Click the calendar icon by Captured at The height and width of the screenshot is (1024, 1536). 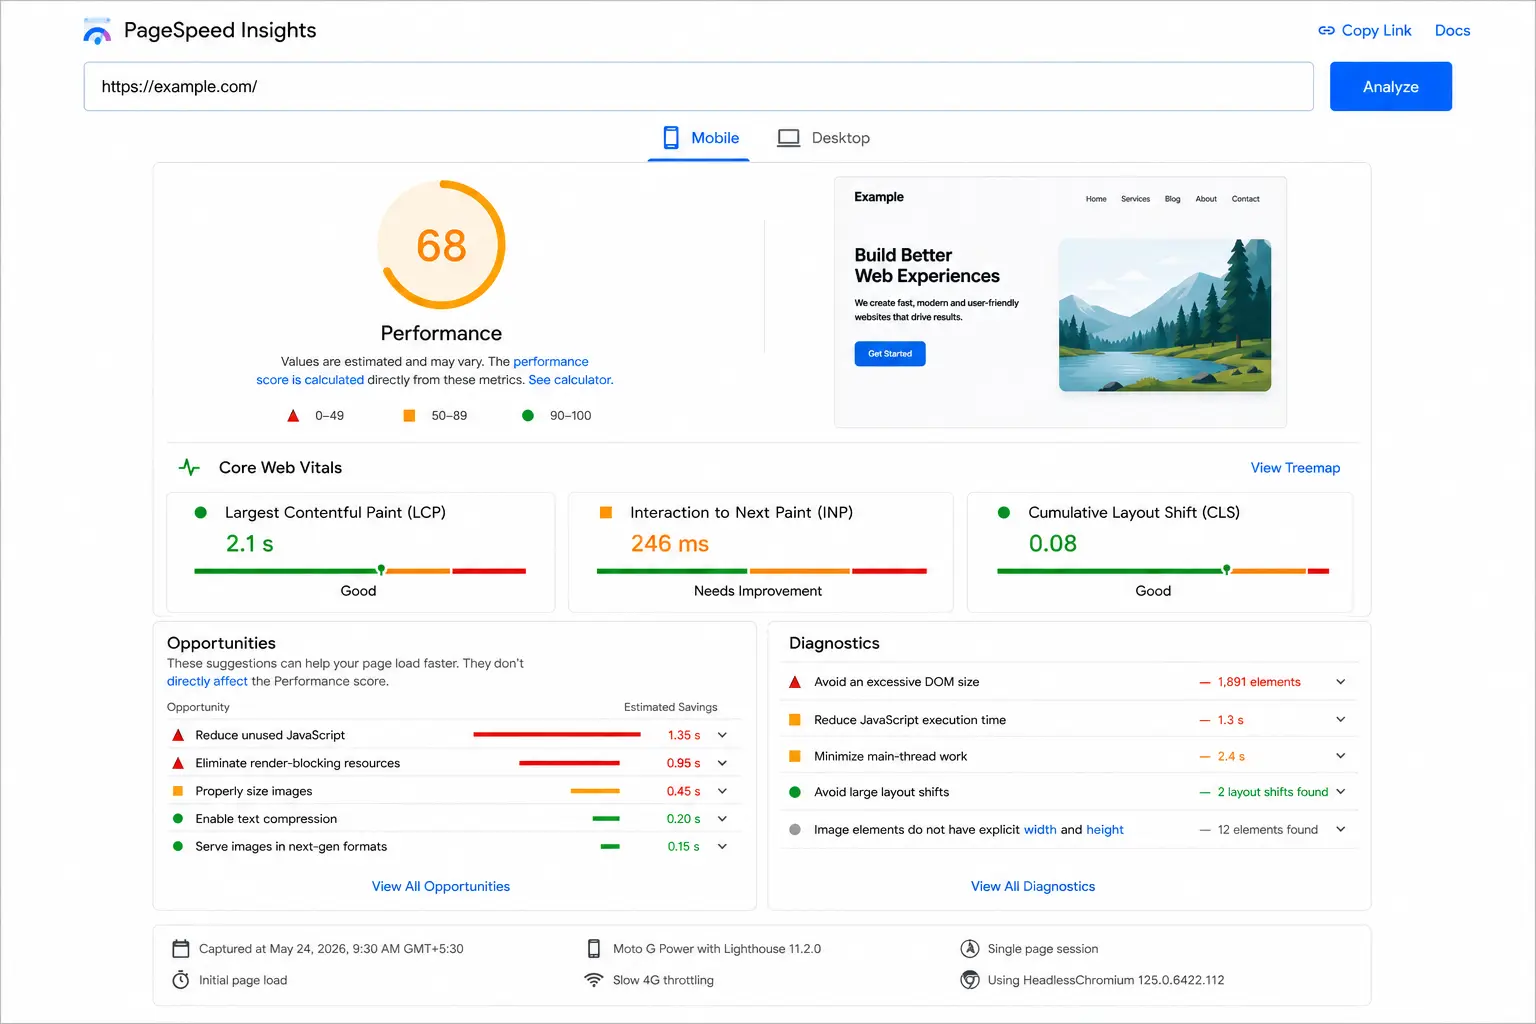pos(181,949)
